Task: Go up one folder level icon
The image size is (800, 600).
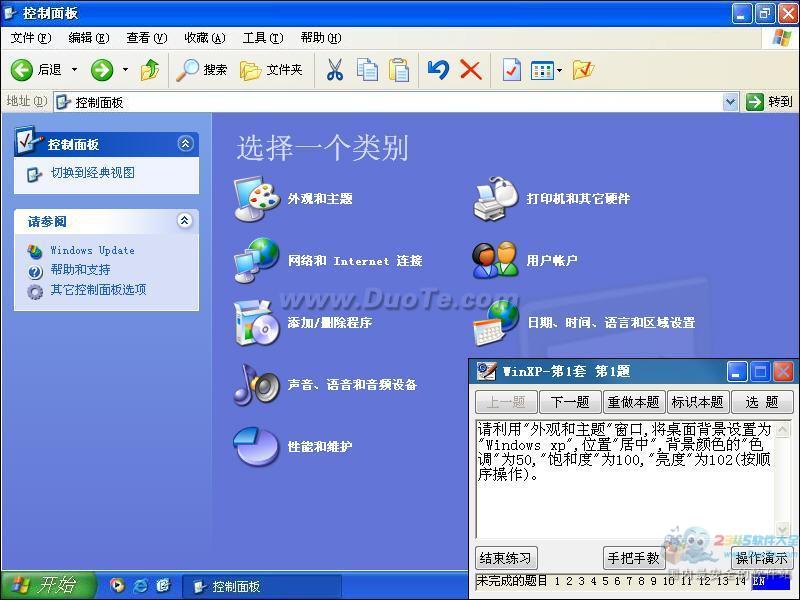Action: (149, 70)
